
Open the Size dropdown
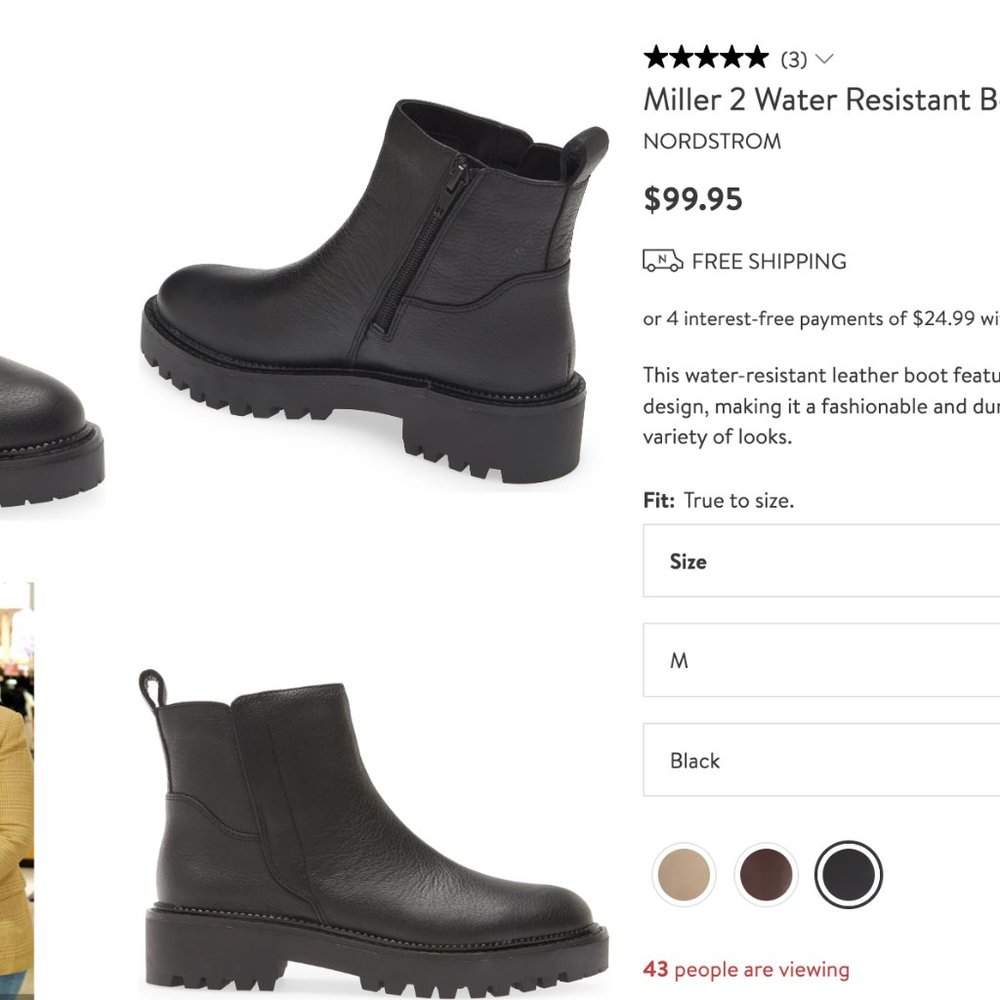pos(820,561)
